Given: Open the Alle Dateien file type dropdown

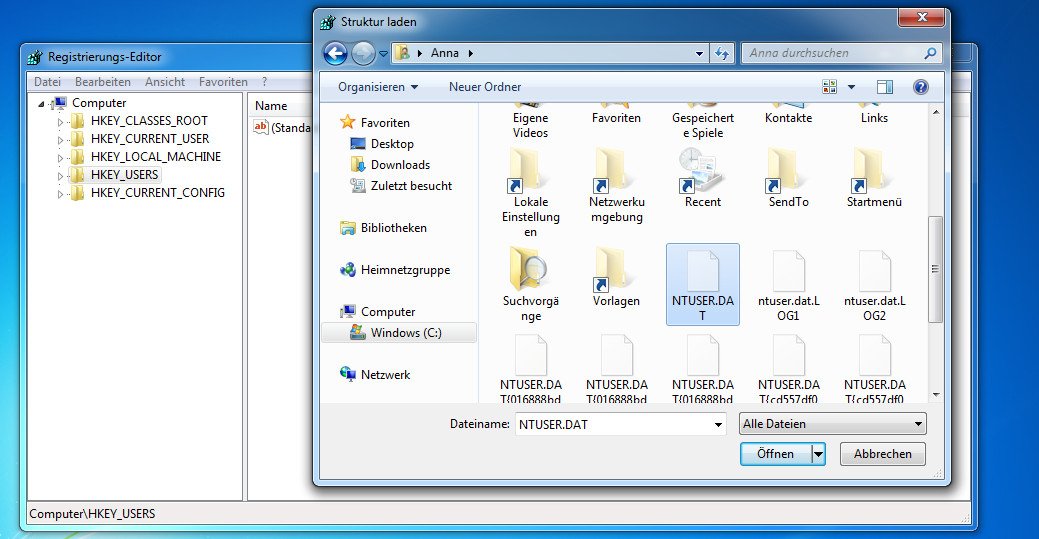Looking at the screenshot, I should pos(832,424).
